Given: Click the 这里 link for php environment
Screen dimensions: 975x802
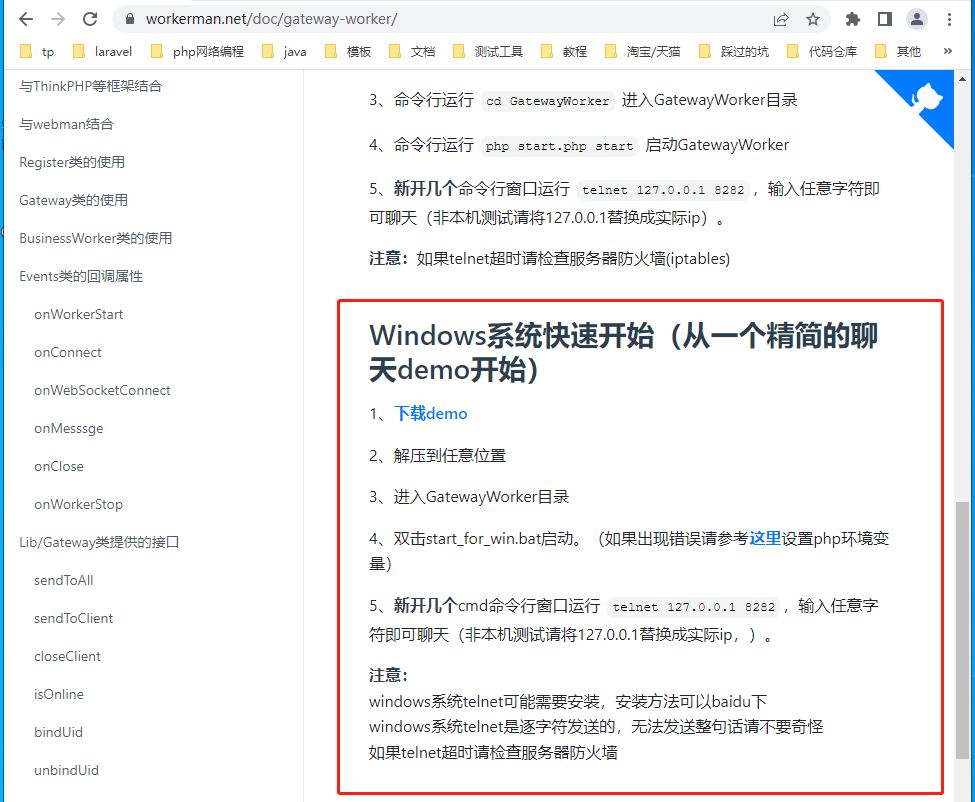Looking at the screenshot, I should pos(765,538).
